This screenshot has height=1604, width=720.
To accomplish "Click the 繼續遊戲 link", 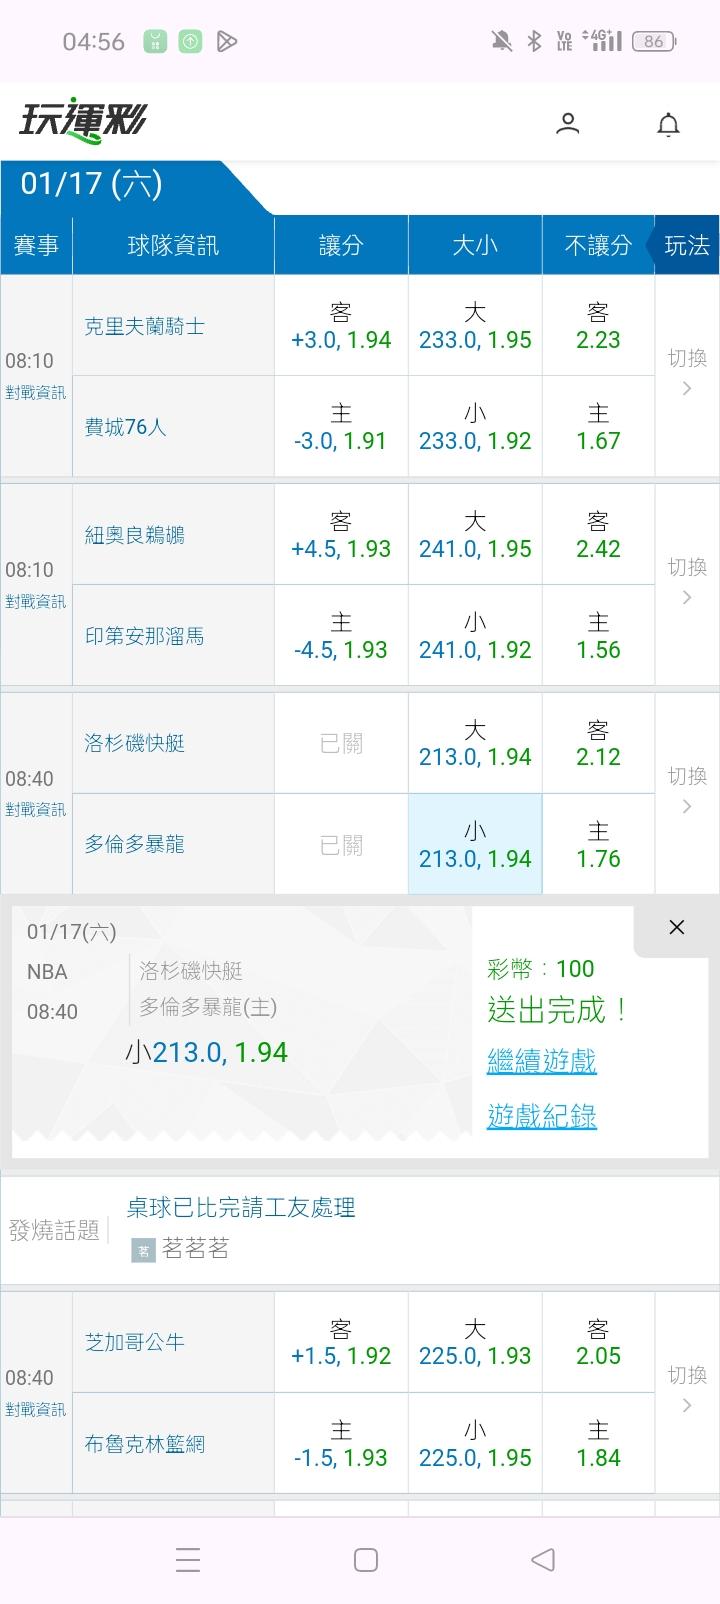I will [541, 1060].
